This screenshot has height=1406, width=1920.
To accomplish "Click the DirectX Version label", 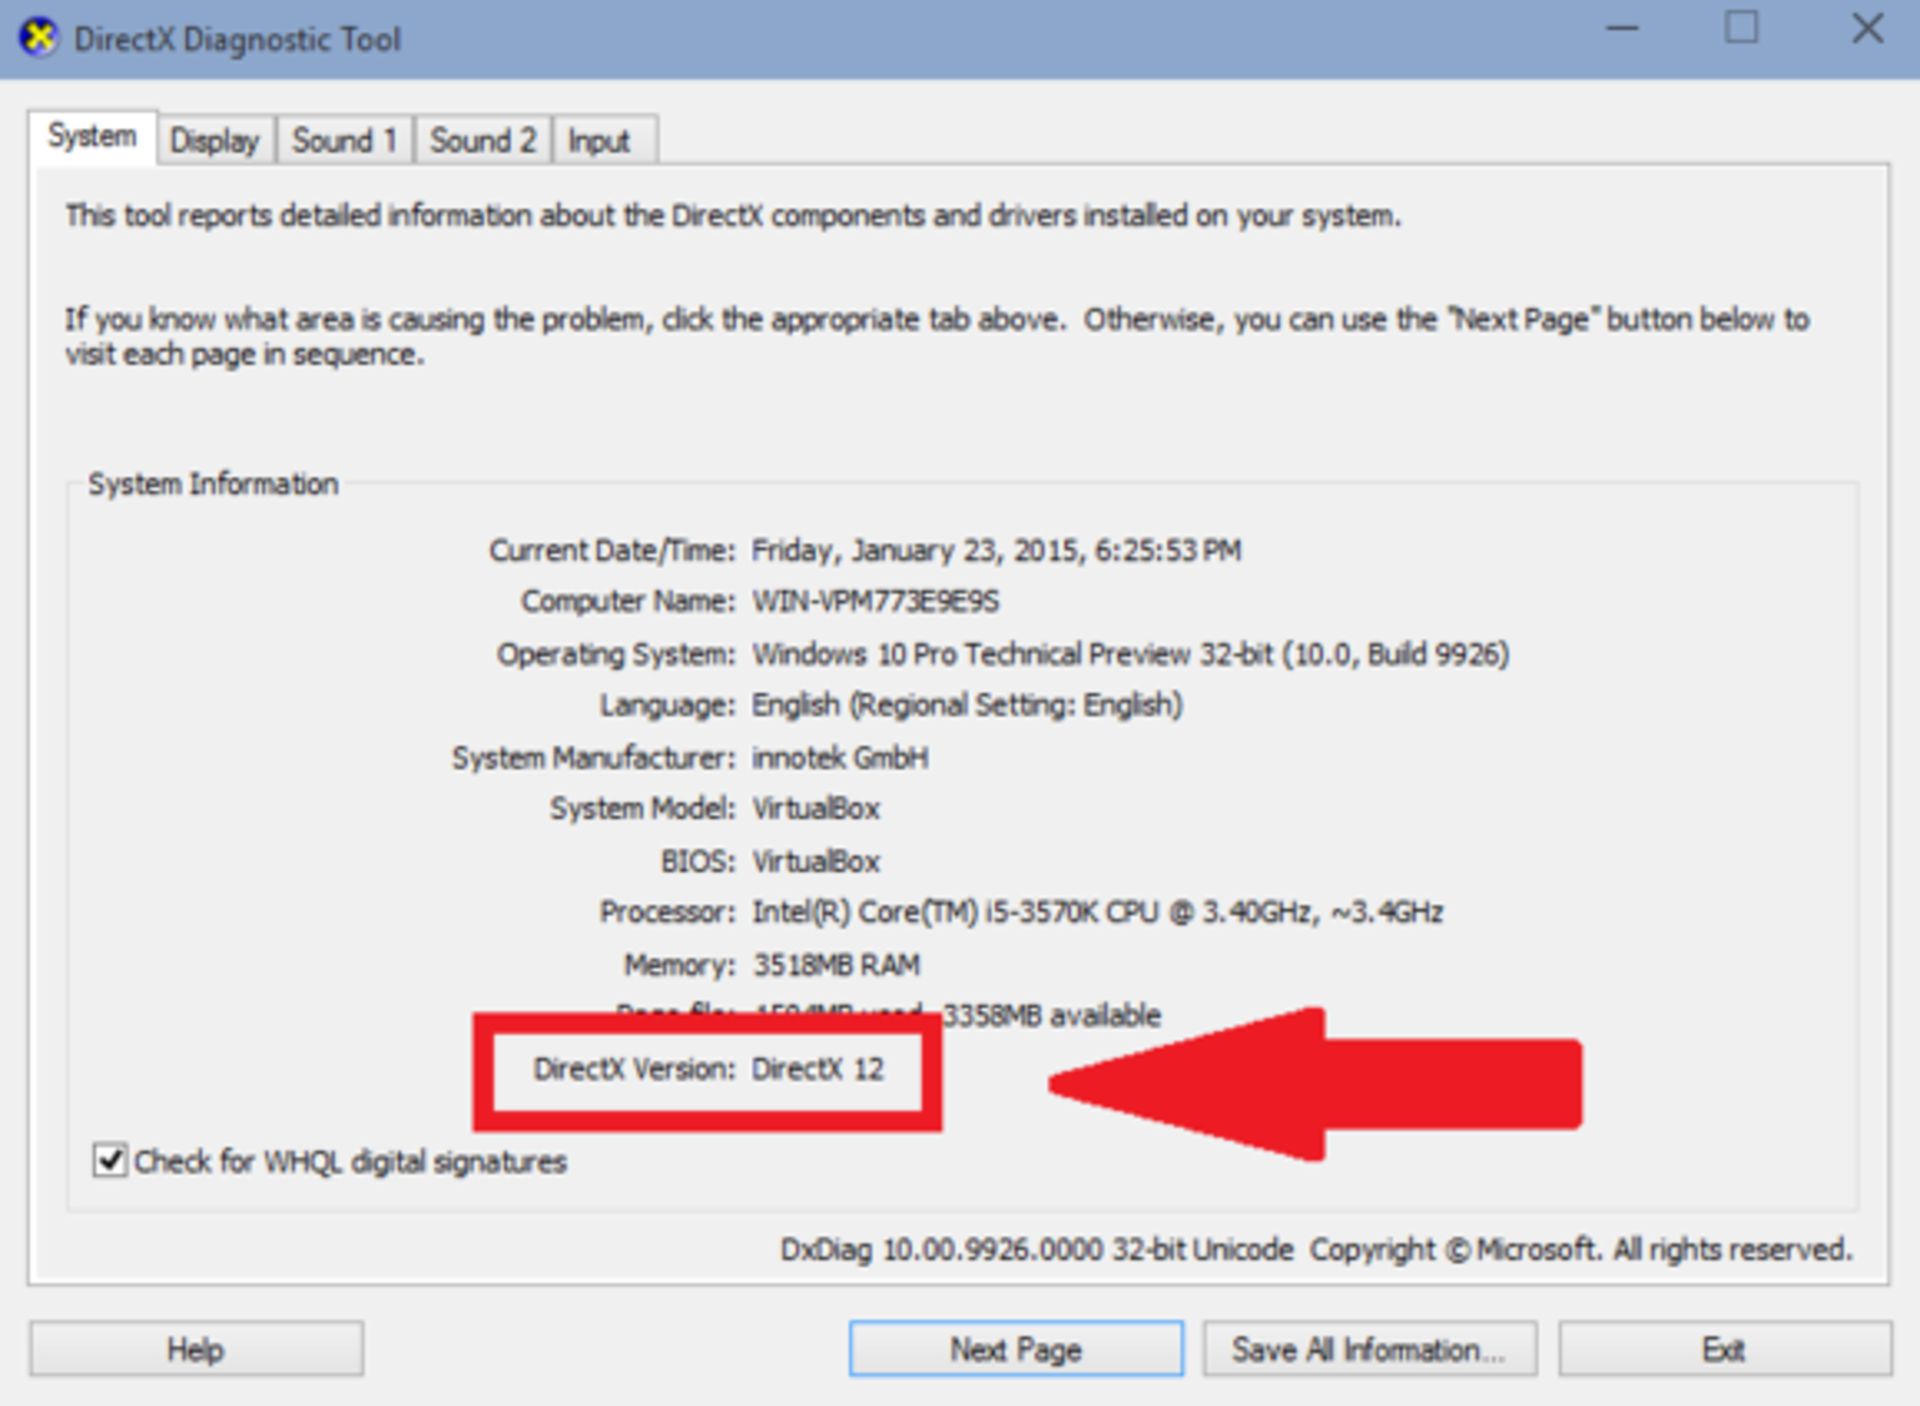I will (x=635, y=1069).
